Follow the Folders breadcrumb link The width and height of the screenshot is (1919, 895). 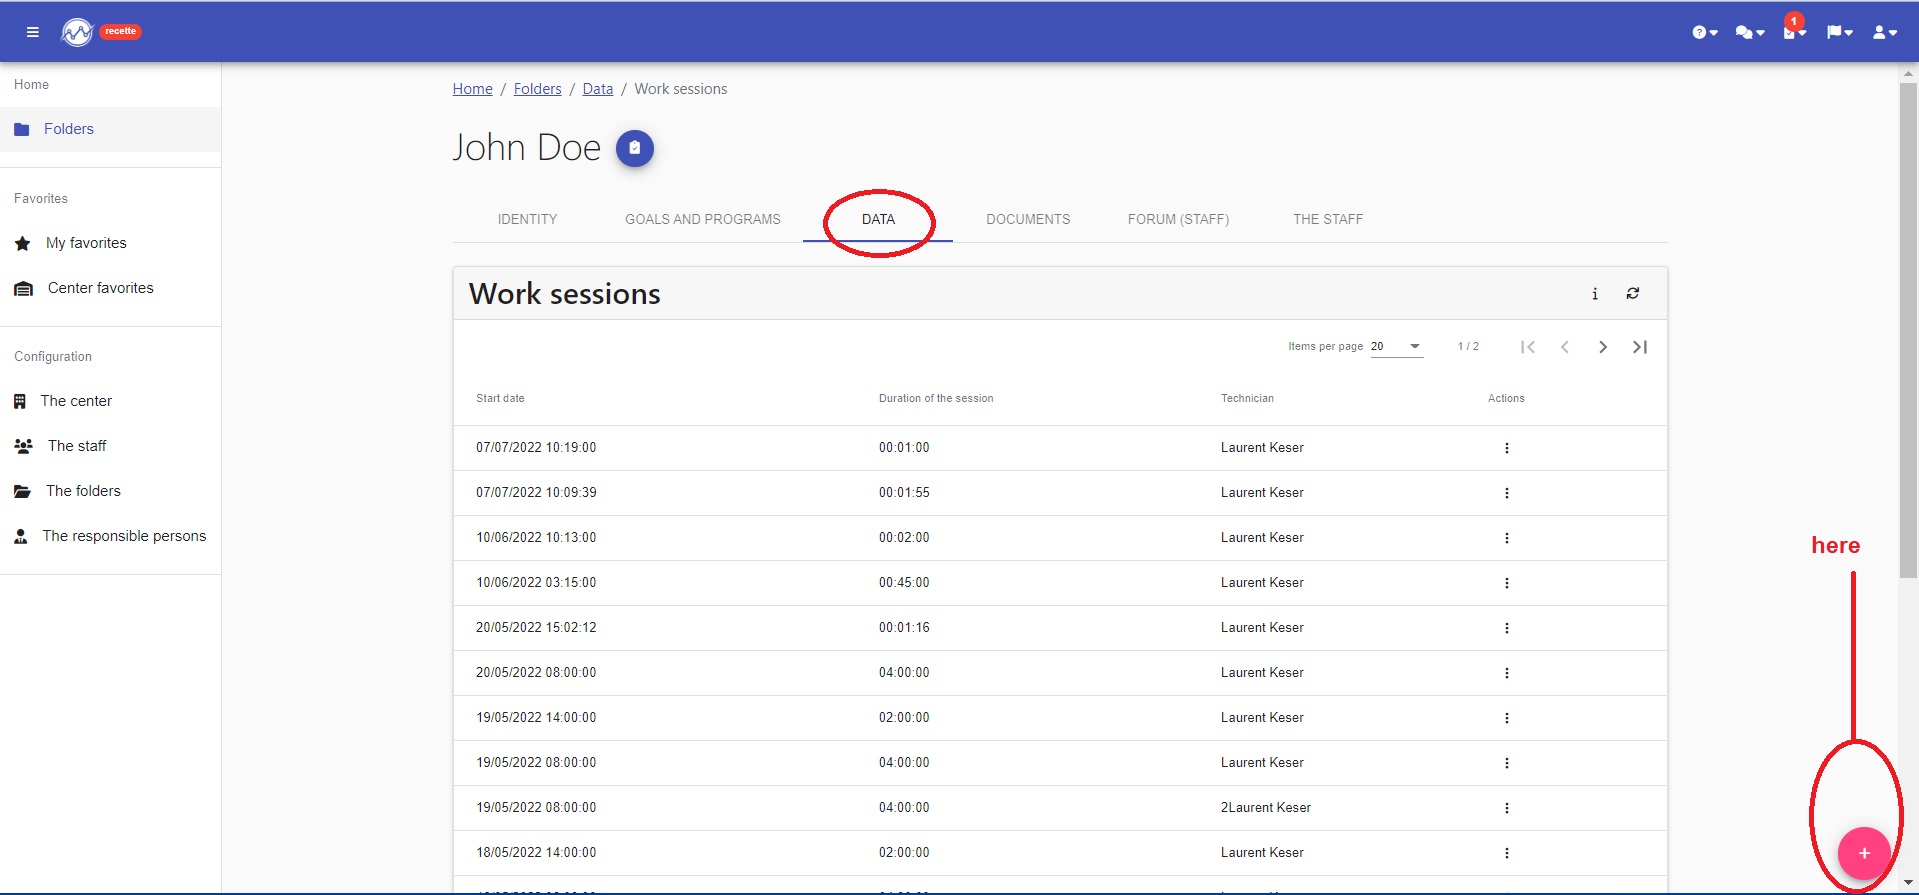click(537, 89)
